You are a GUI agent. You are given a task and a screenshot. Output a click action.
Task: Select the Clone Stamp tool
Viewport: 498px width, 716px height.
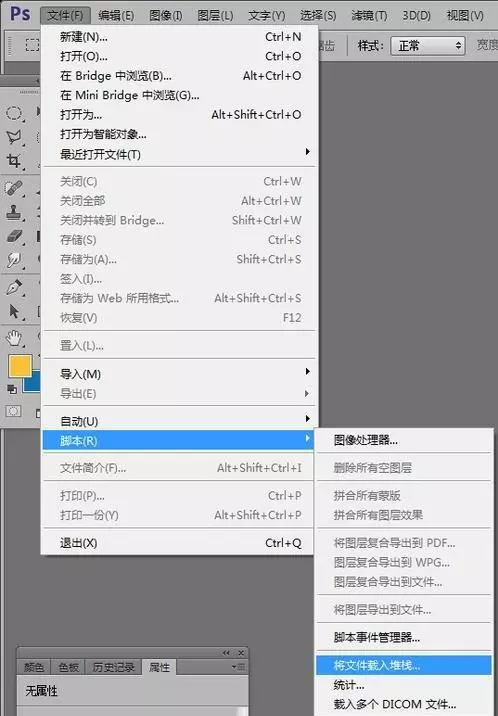pos(14,211)
